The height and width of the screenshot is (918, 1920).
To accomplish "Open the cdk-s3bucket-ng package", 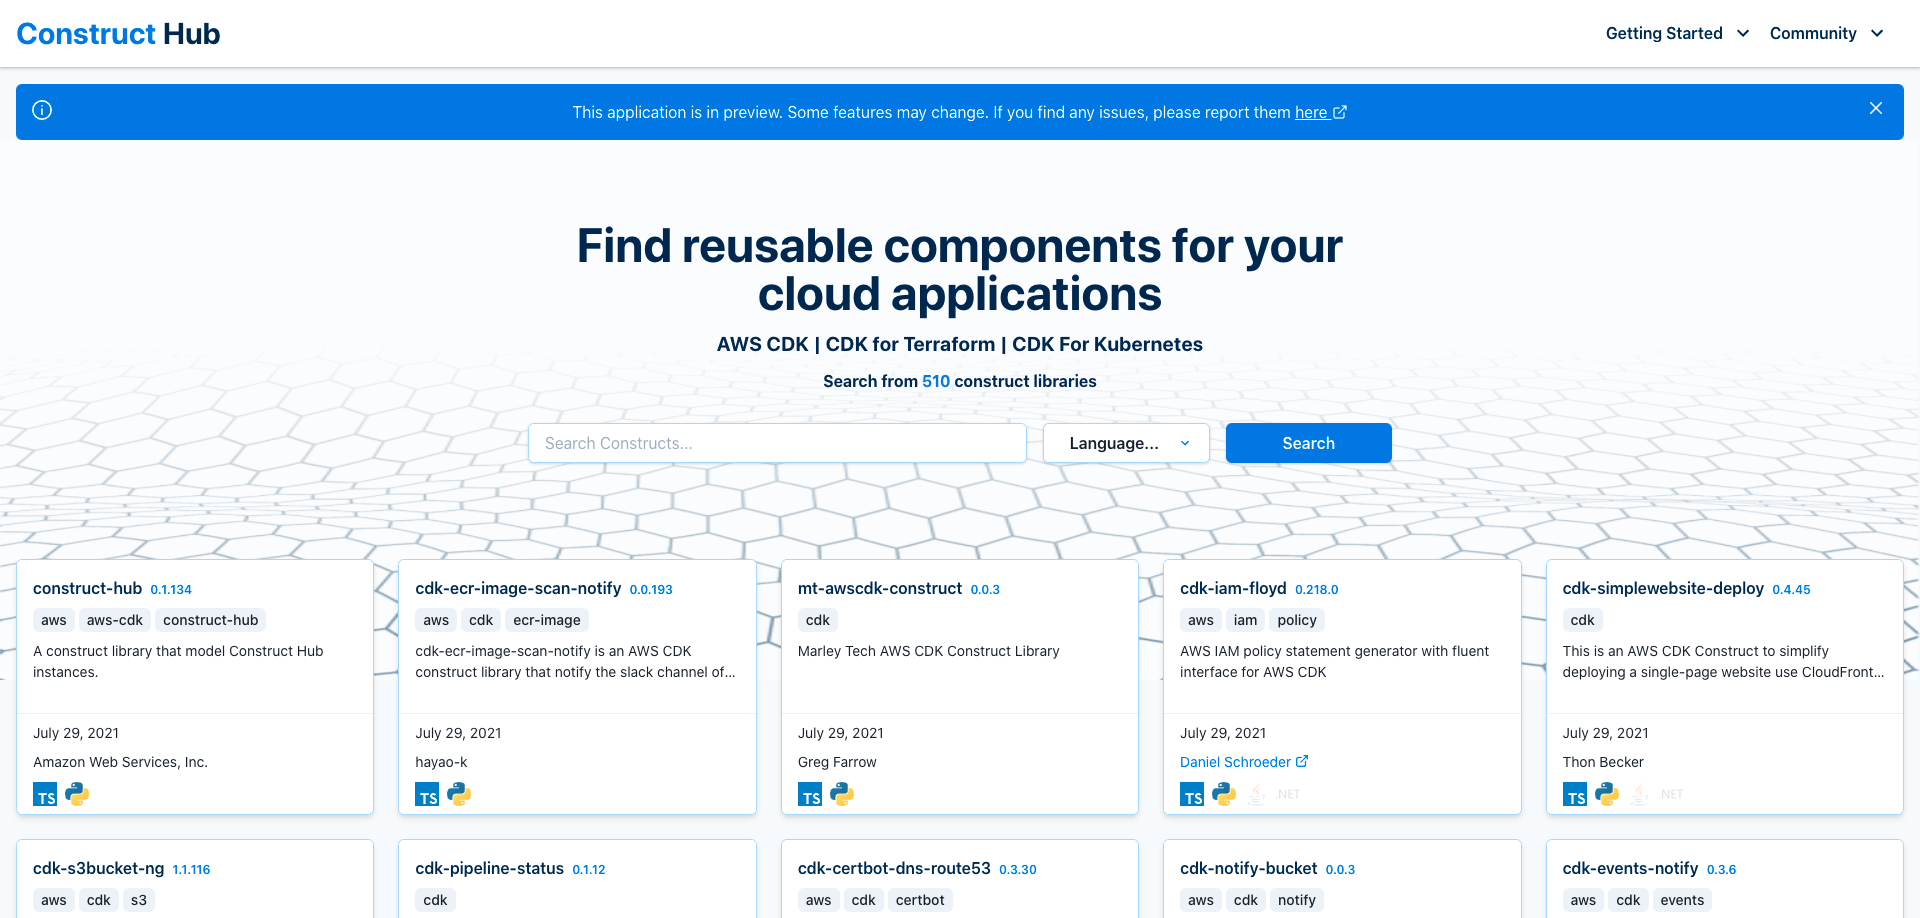I will [98, 868].
